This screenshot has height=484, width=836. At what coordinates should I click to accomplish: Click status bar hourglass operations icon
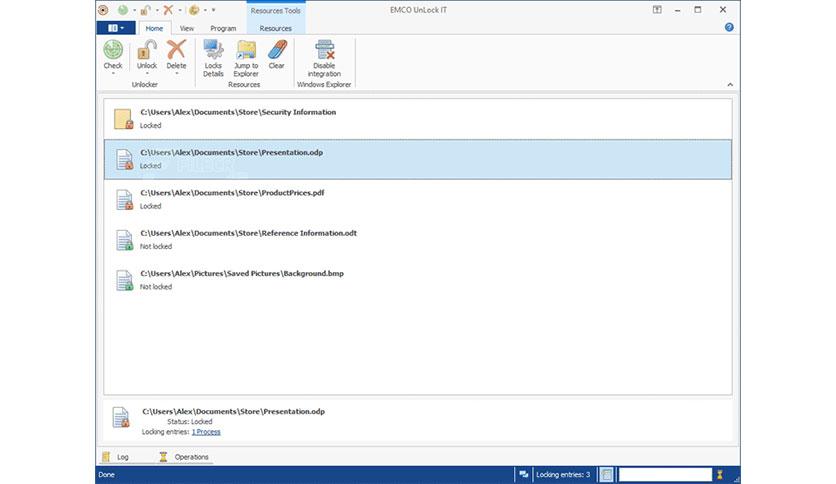(x=719, y=474)
